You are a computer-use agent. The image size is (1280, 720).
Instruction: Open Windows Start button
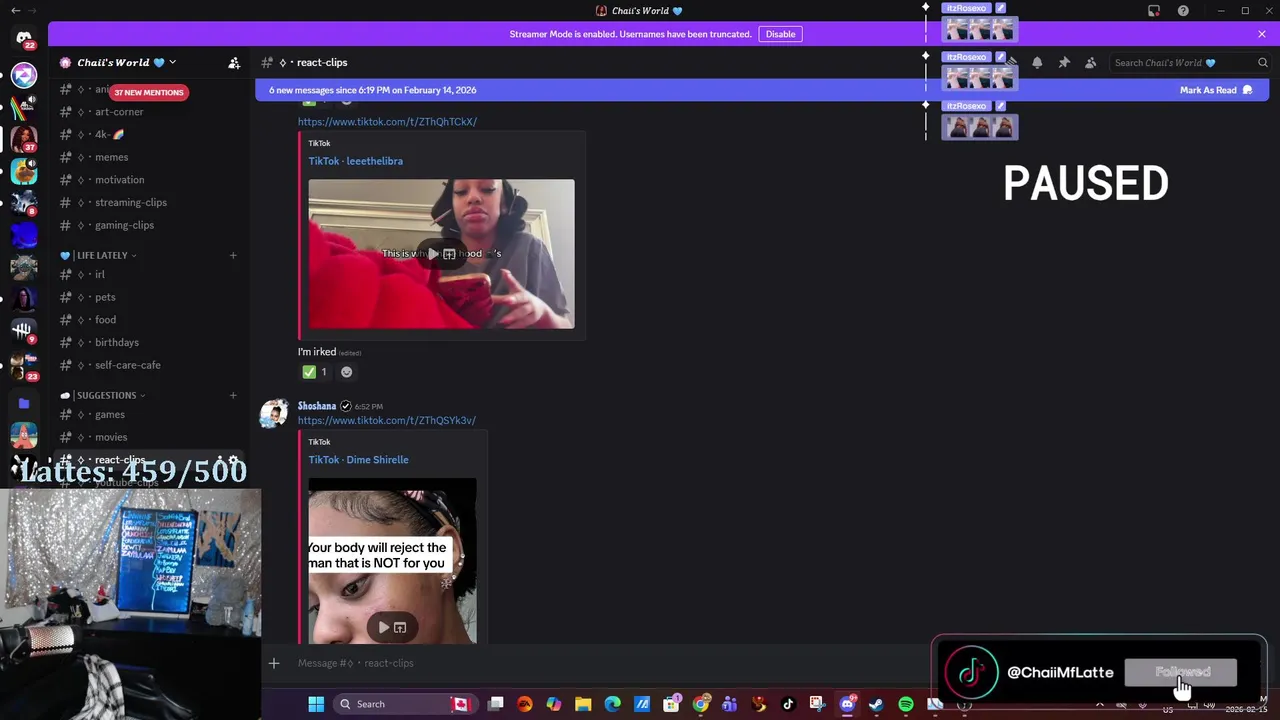(316, 704)
